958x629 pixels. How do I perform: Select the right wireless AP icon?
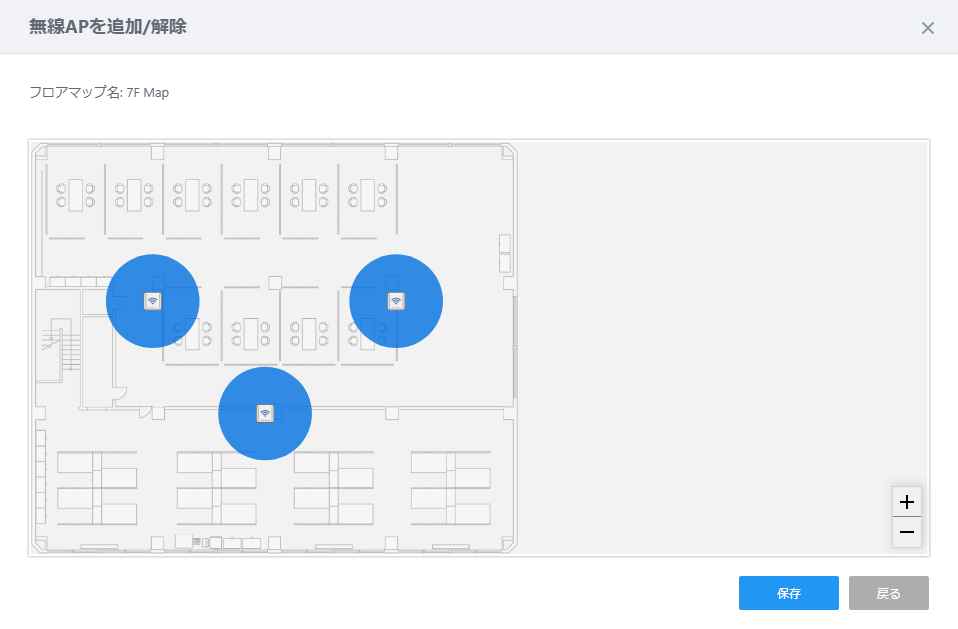coord(396,301)
